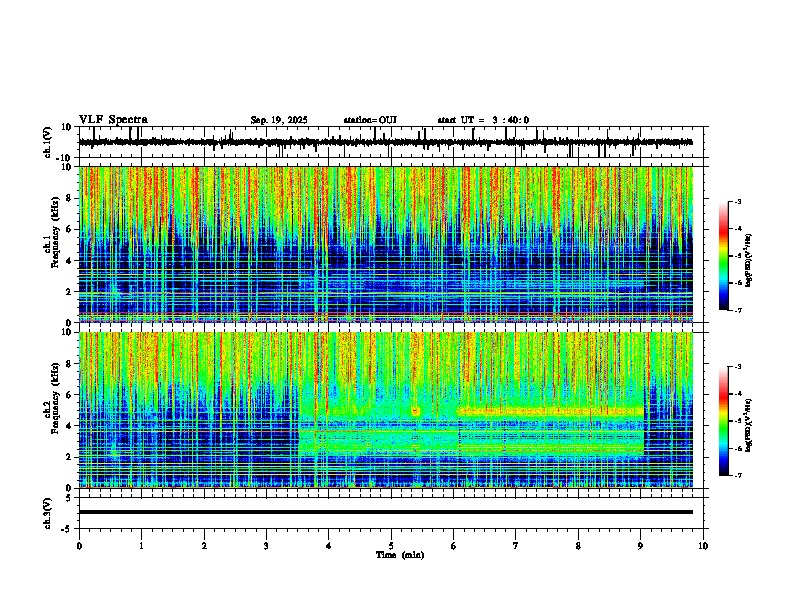The height and width of the screenshot is (612, 792).
Task: Click the "8" kHz tick label on ch.1 spectrogram
Action: tap(69, 198)
